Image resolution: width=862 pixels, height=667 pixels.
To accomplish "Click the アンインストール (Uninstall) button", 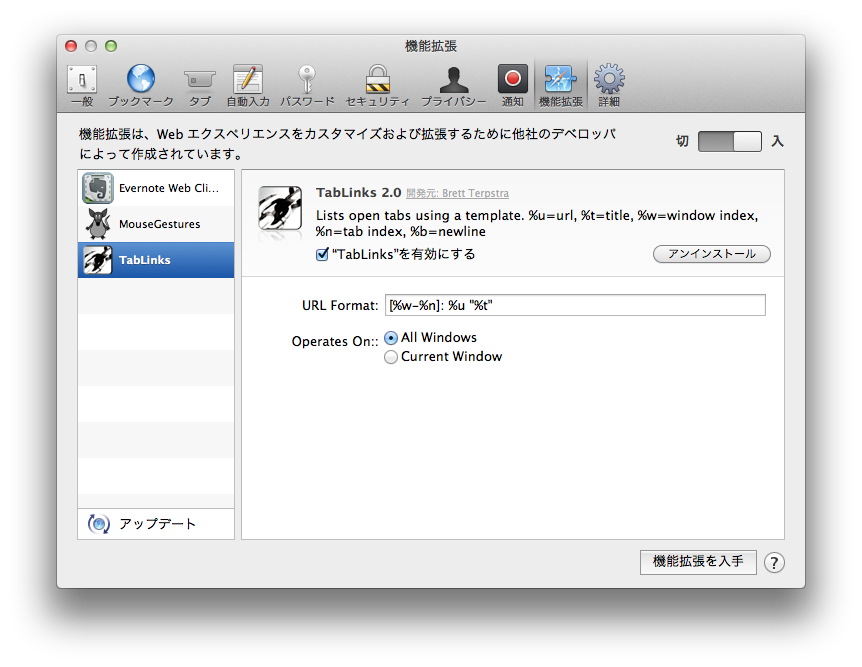I will (711, 254).
